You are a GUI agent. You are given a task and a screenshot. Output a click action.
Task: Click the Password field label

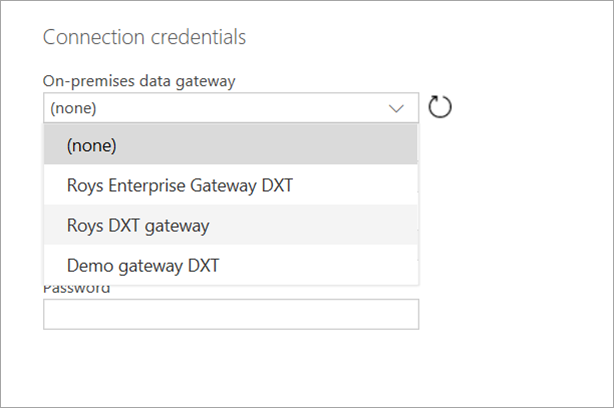point(76,290)
